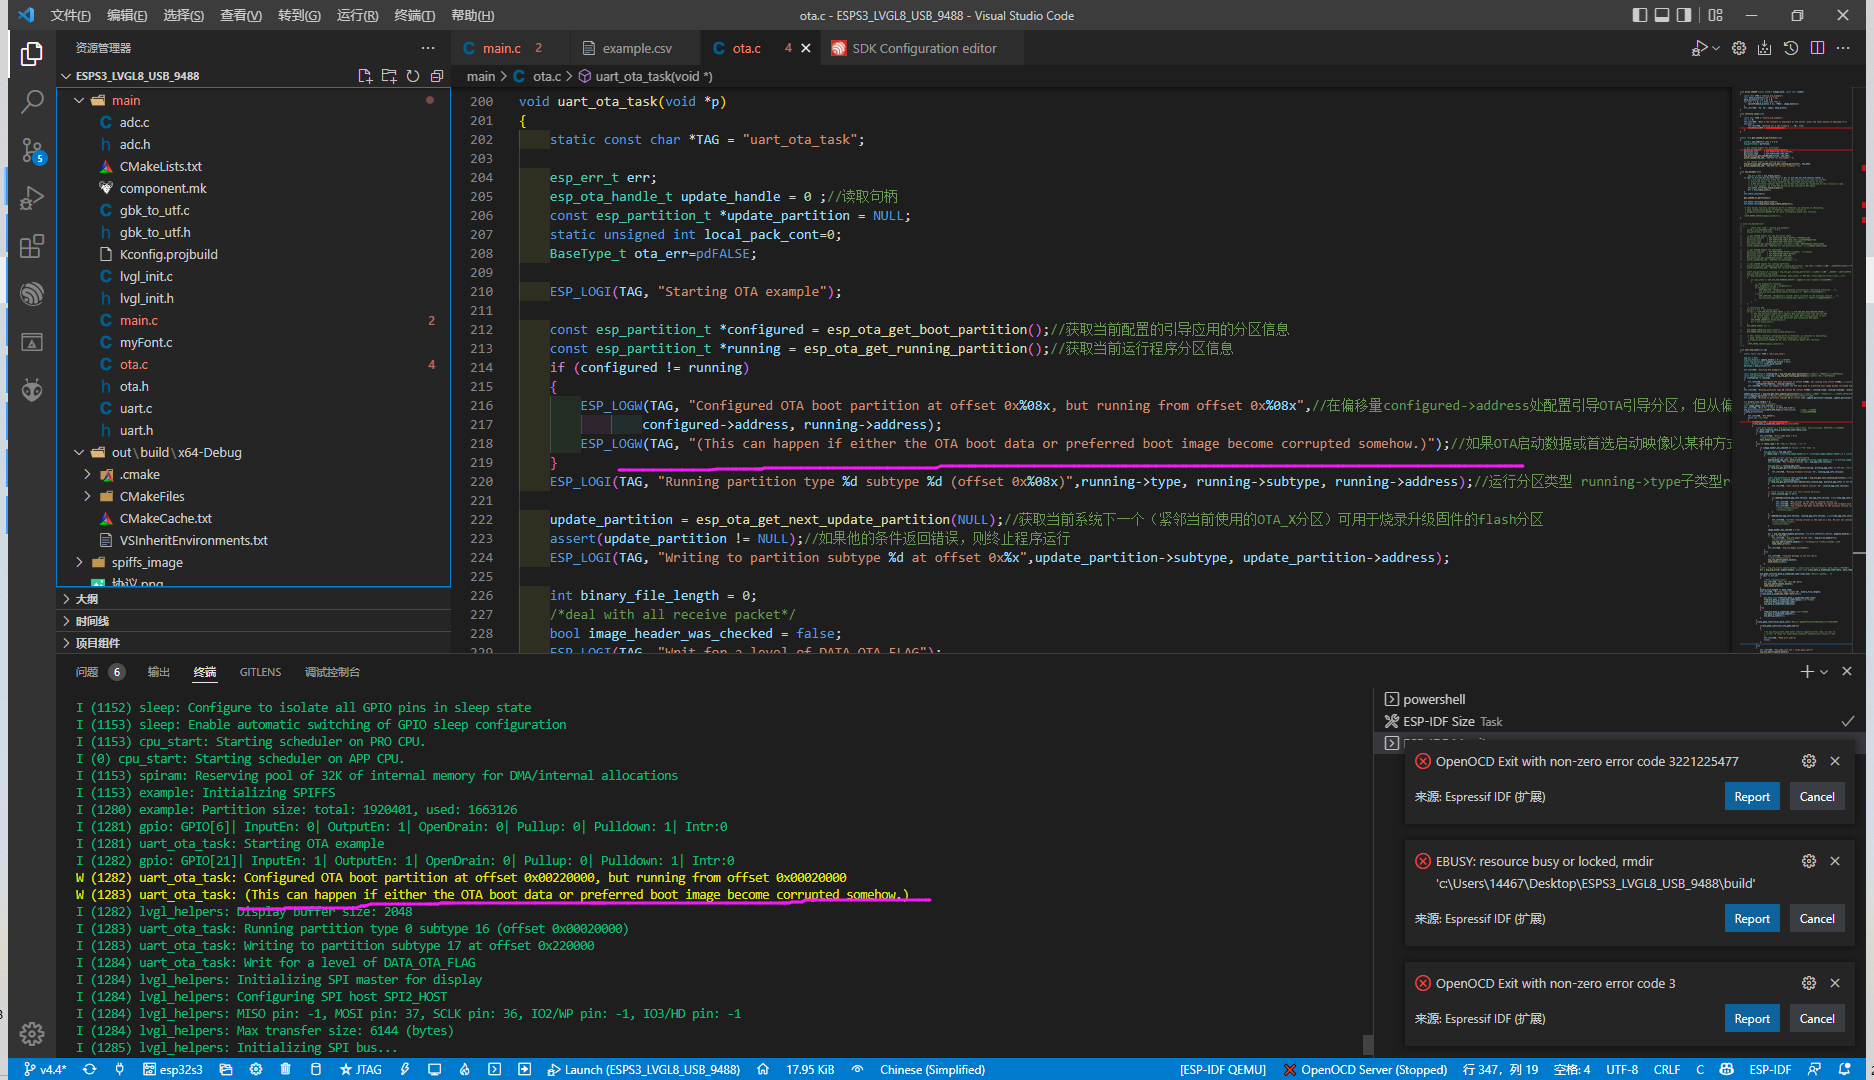Open the Search view in activity bar
1874x1080 pixels.
32,101
